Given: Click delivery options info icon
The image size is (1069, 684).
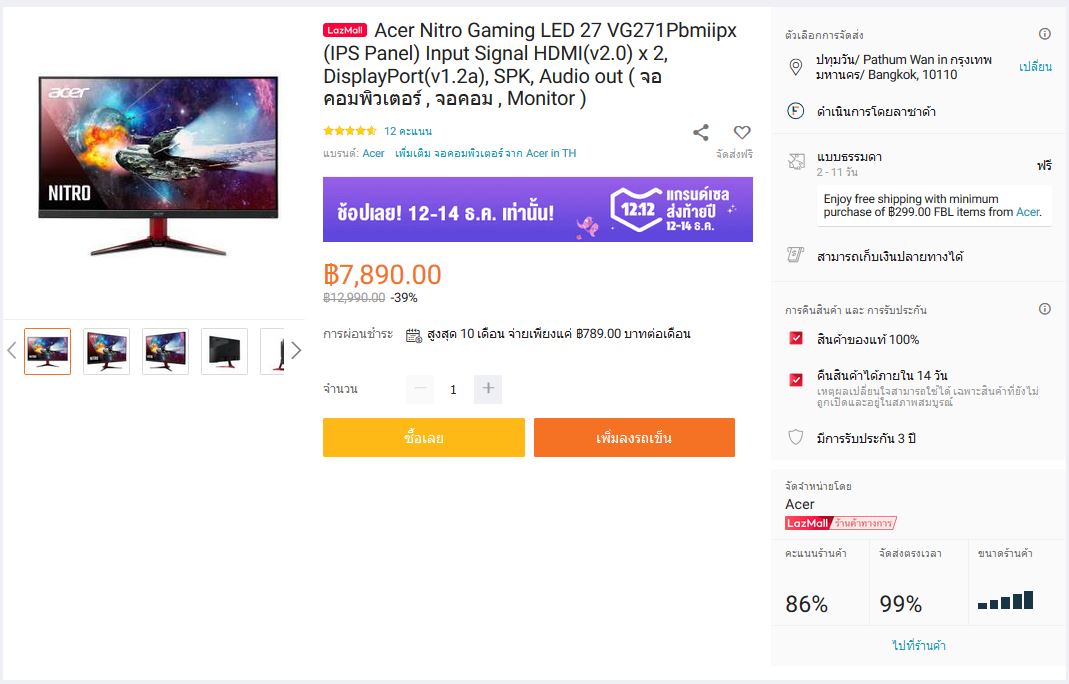Looking at the screenshot, I should tap(1044, 34).
